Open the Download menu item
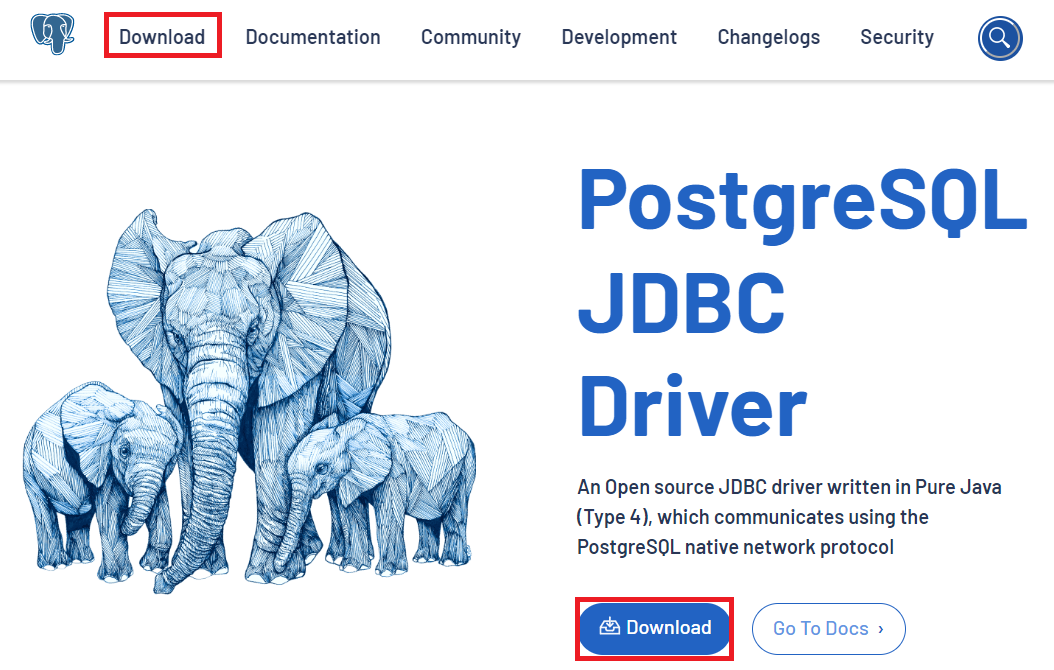This screenshot has width=1054, height=670. tap(162, 36)
